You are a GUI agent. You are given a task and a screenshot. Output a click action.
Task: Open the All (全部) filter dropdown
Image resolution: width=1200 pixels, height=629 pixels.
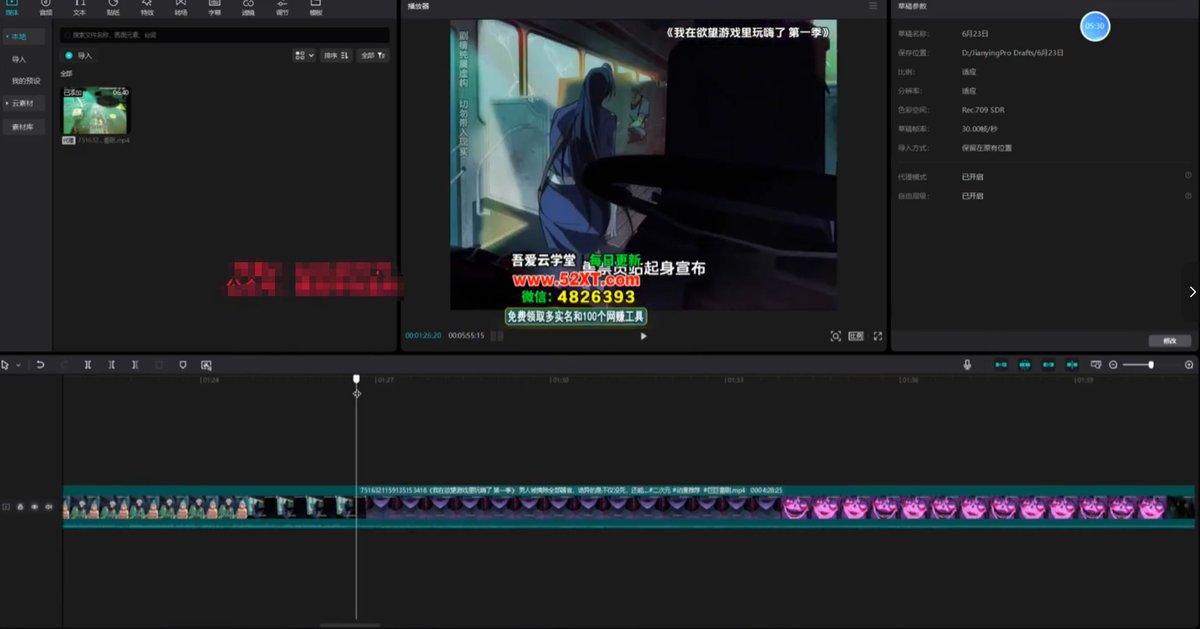coord(373,56)
